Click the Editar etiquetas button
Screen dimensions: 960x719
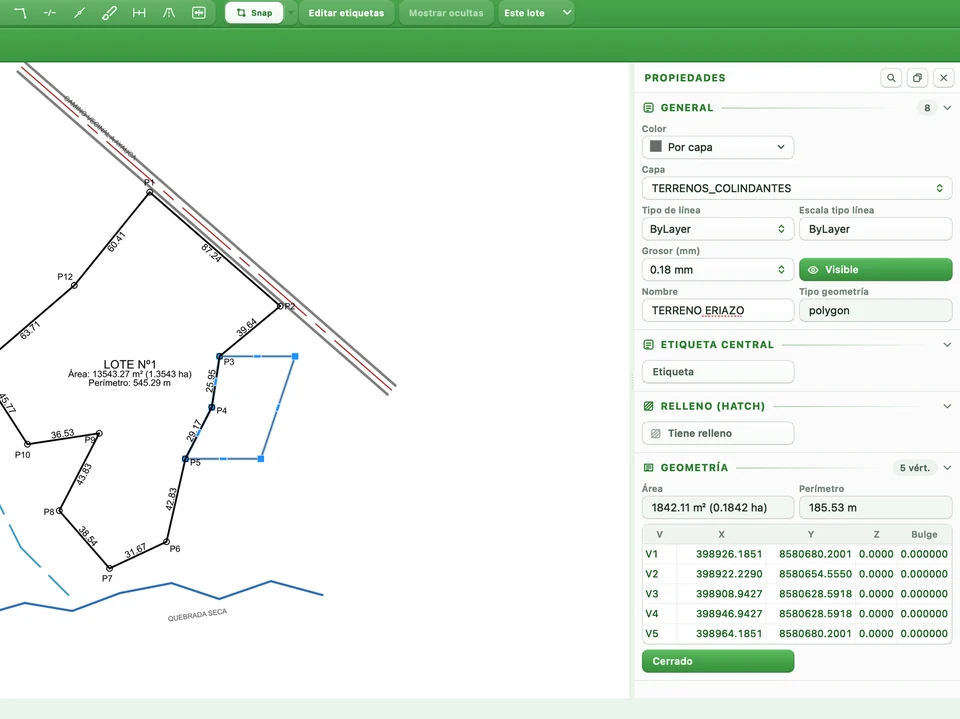(347, 13)
